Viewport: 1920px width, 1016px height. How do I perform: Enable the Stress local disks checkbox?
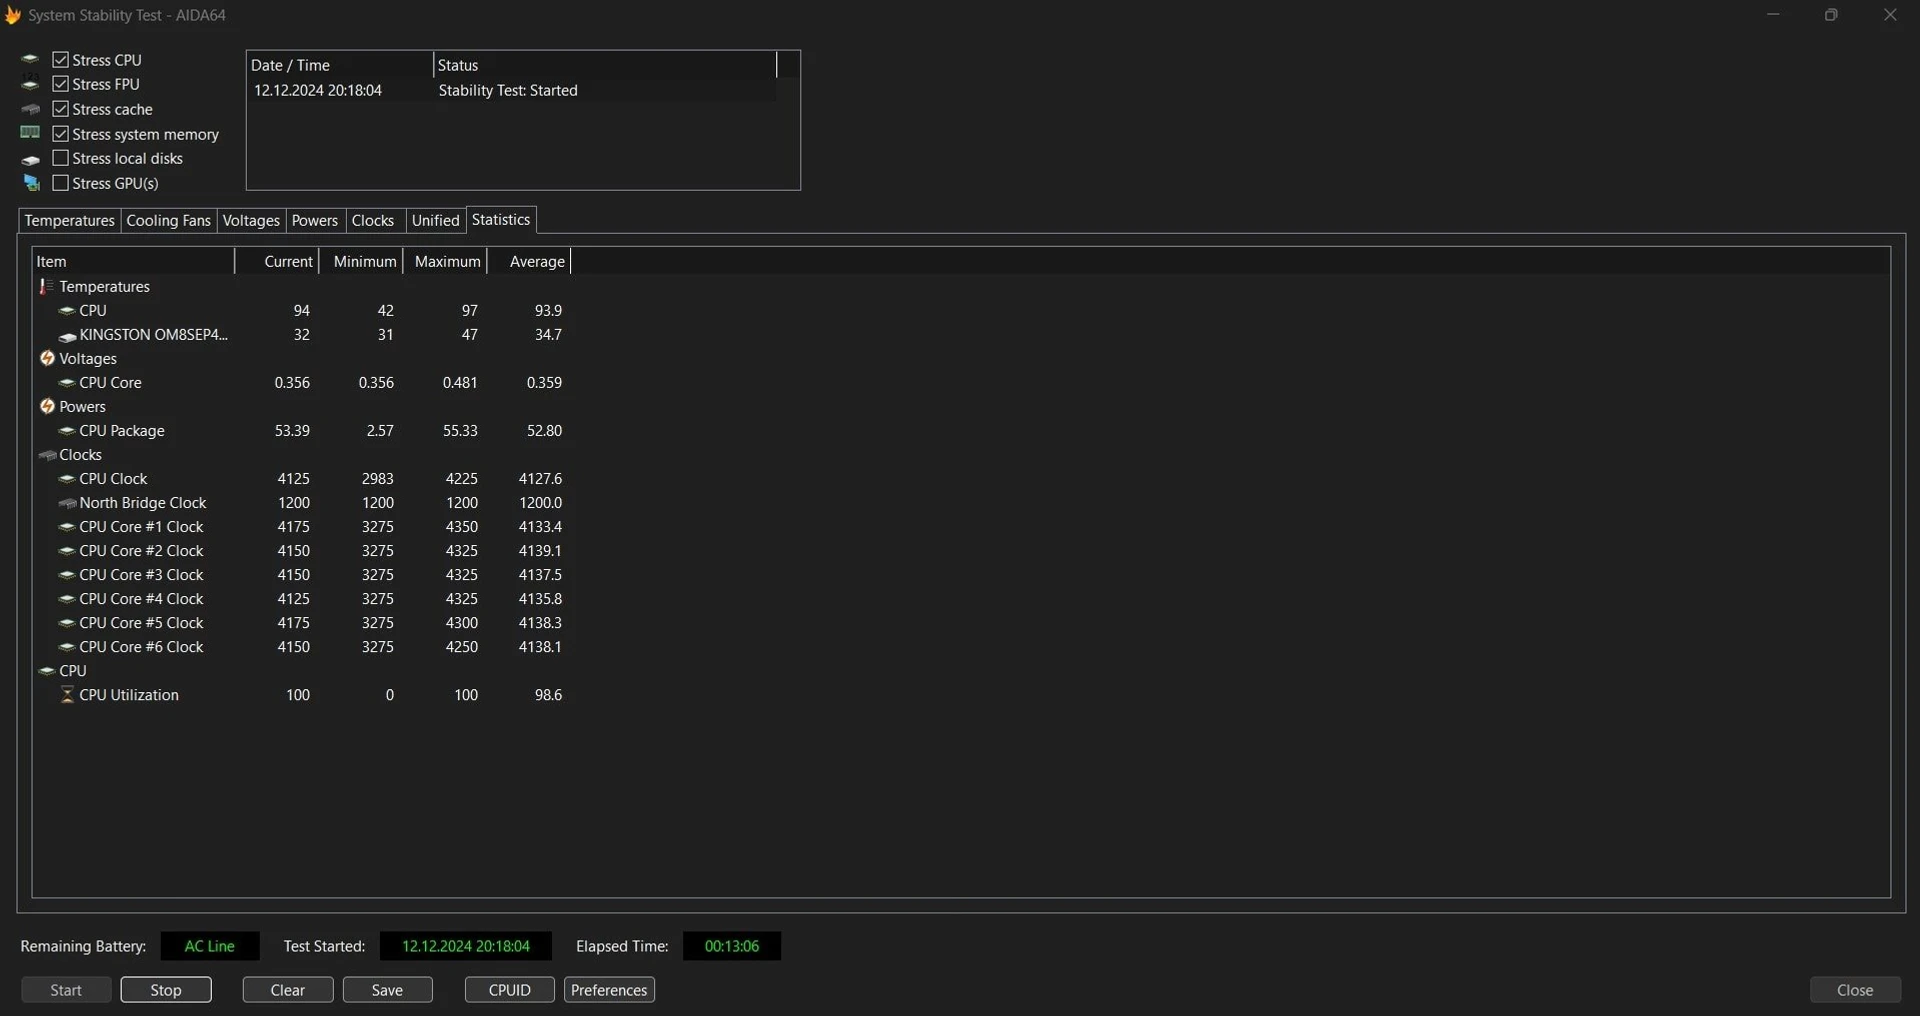[61, 158]
